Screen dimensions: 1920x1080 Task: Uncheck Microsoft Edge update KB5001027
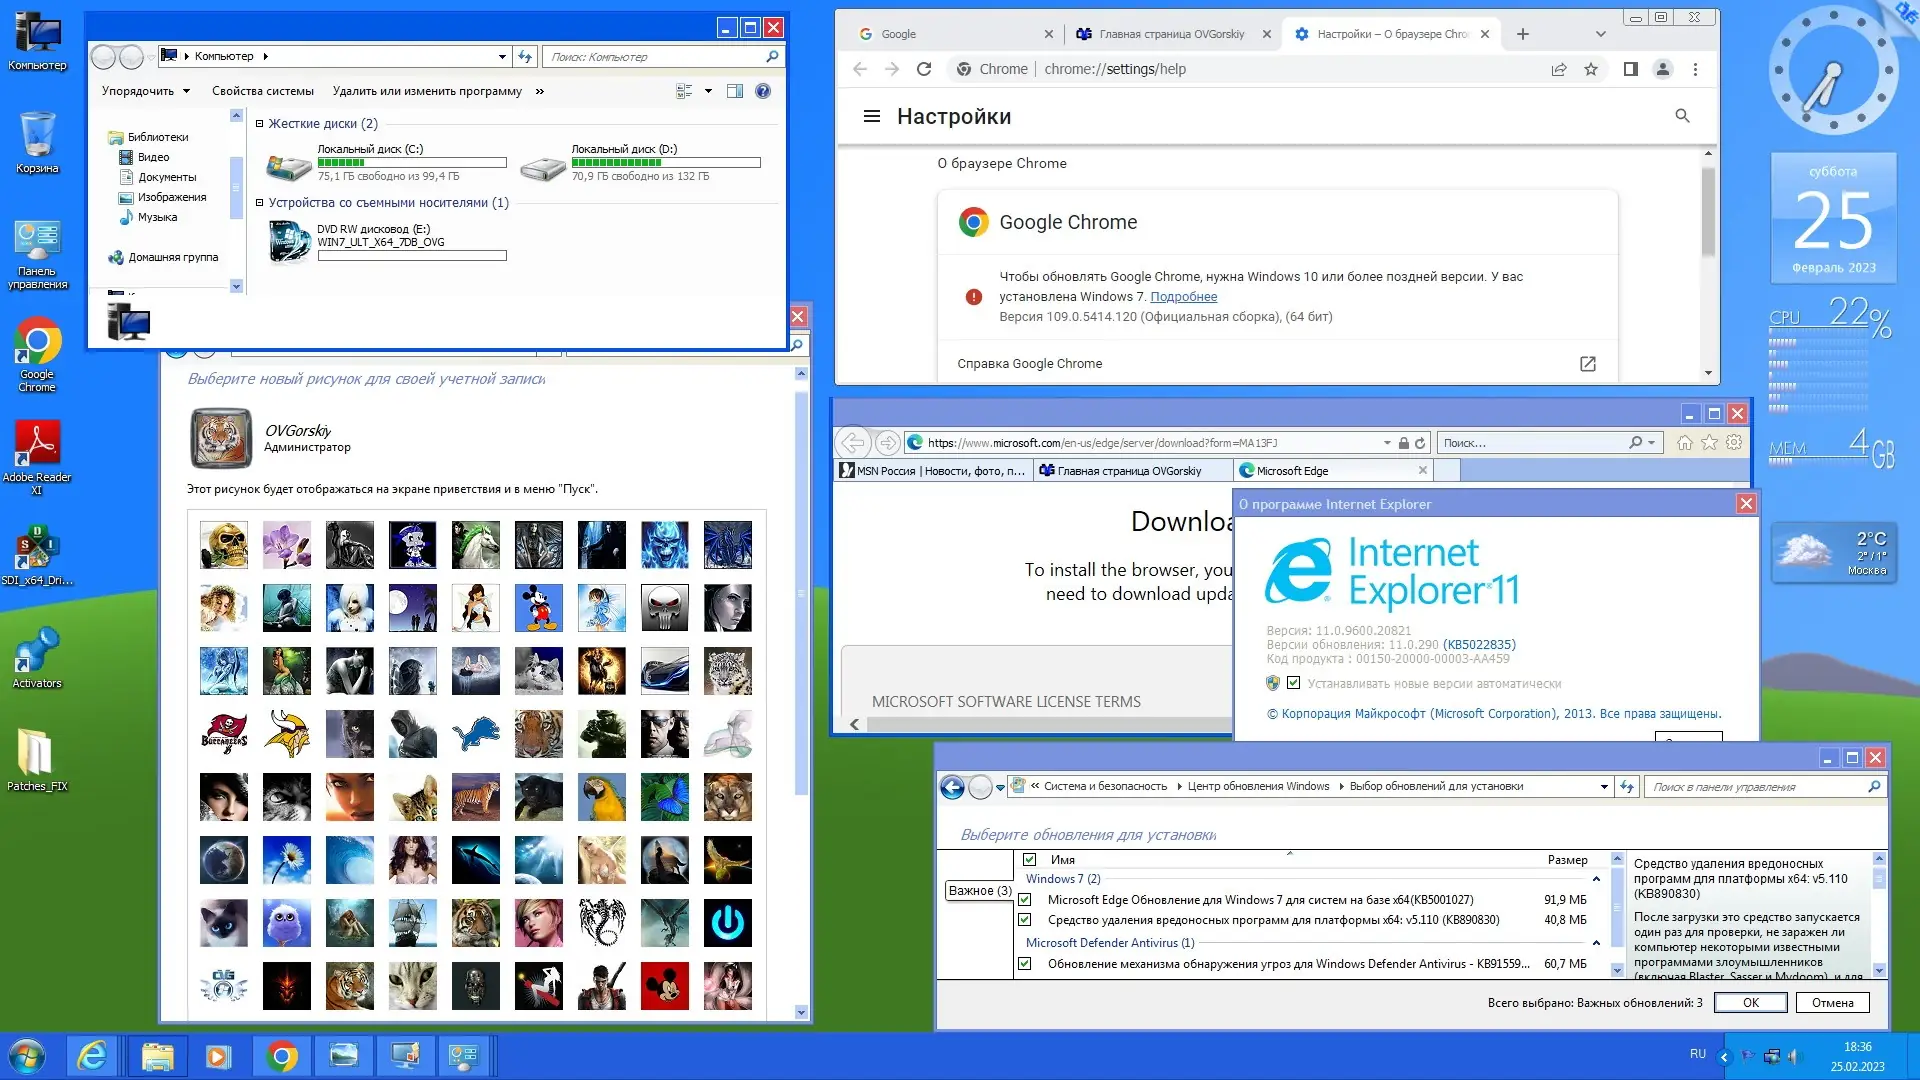1024,900
